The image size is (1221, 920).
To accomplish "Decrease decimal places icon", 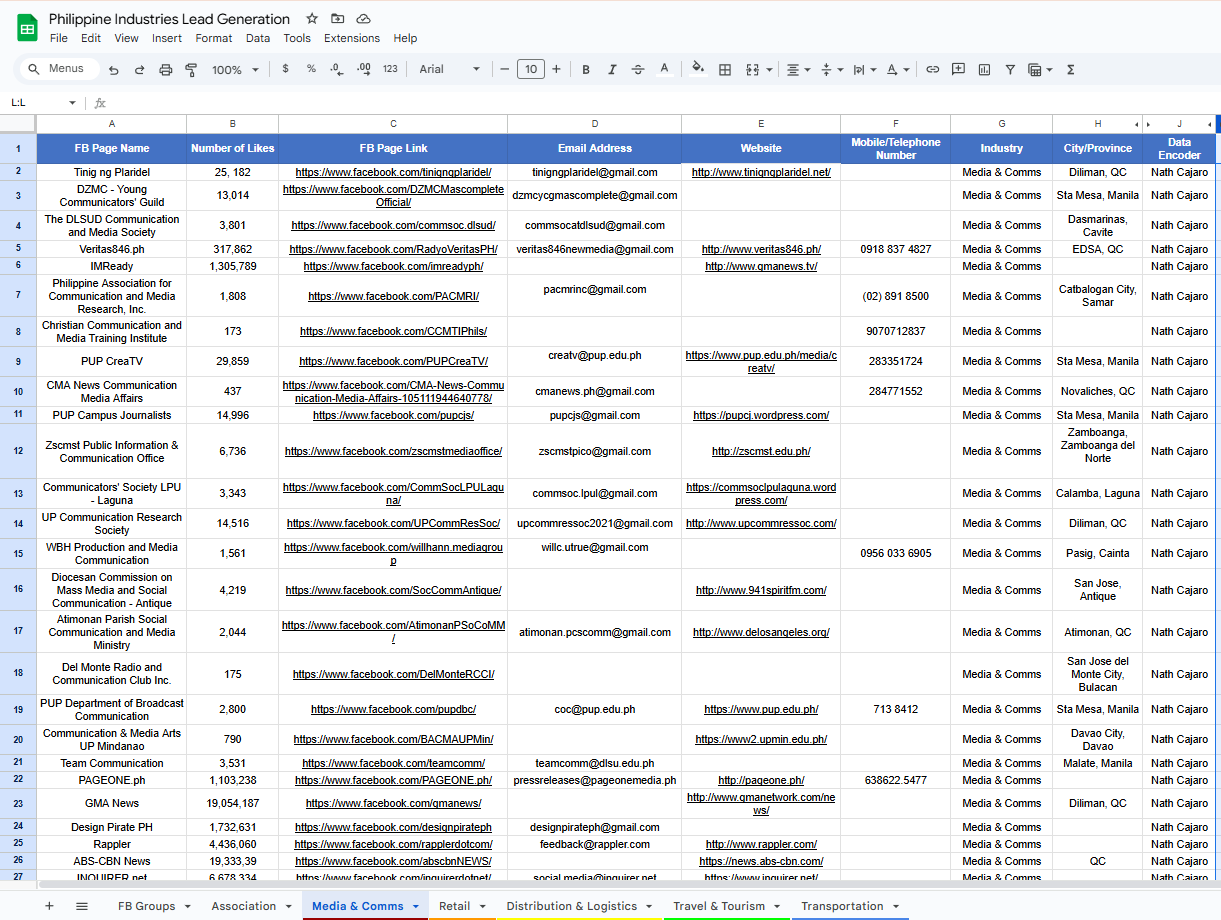I will (337, 69).
